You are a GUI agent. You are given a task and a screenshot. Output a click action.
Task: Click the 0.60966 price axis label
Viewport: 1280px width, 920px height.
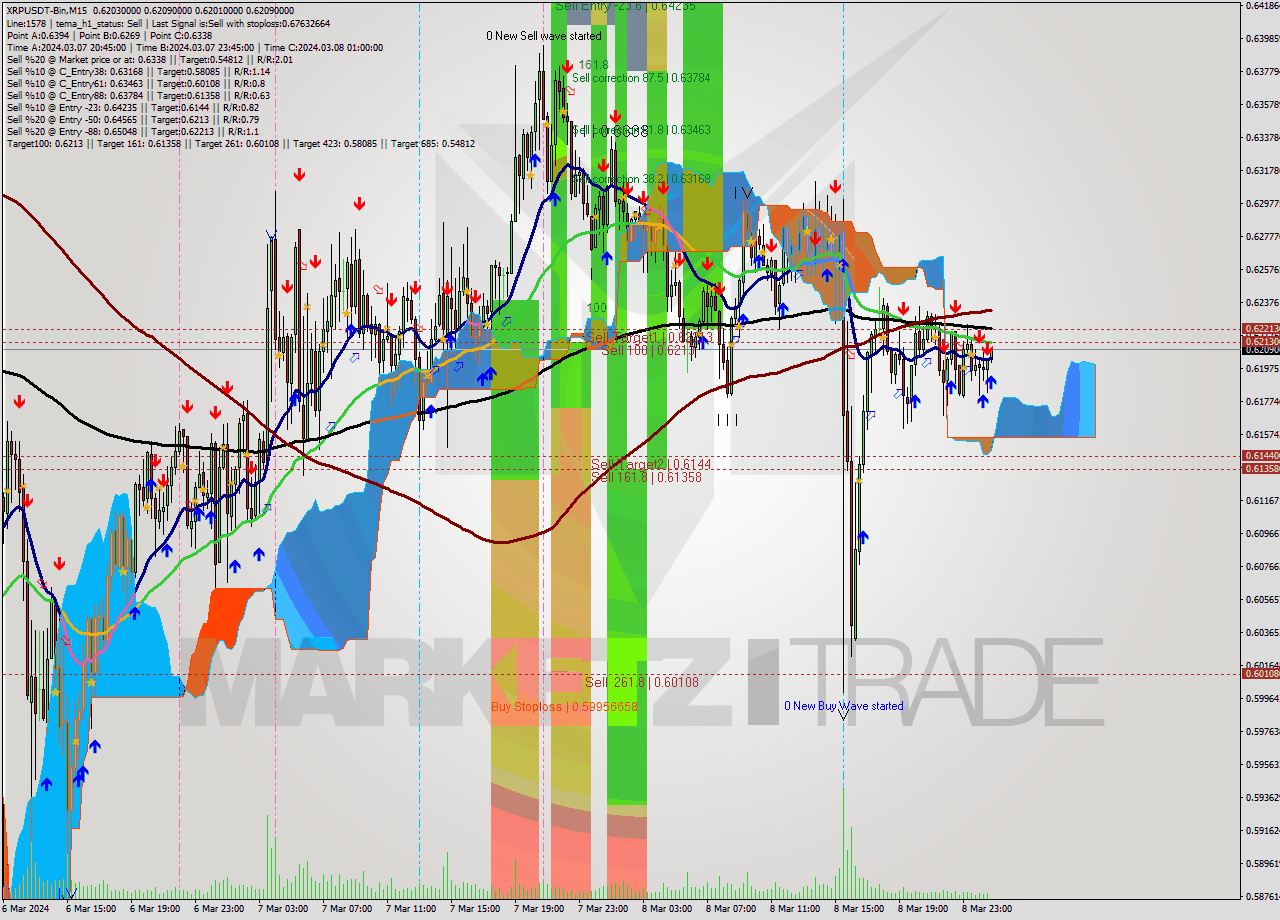[1262, 533]
